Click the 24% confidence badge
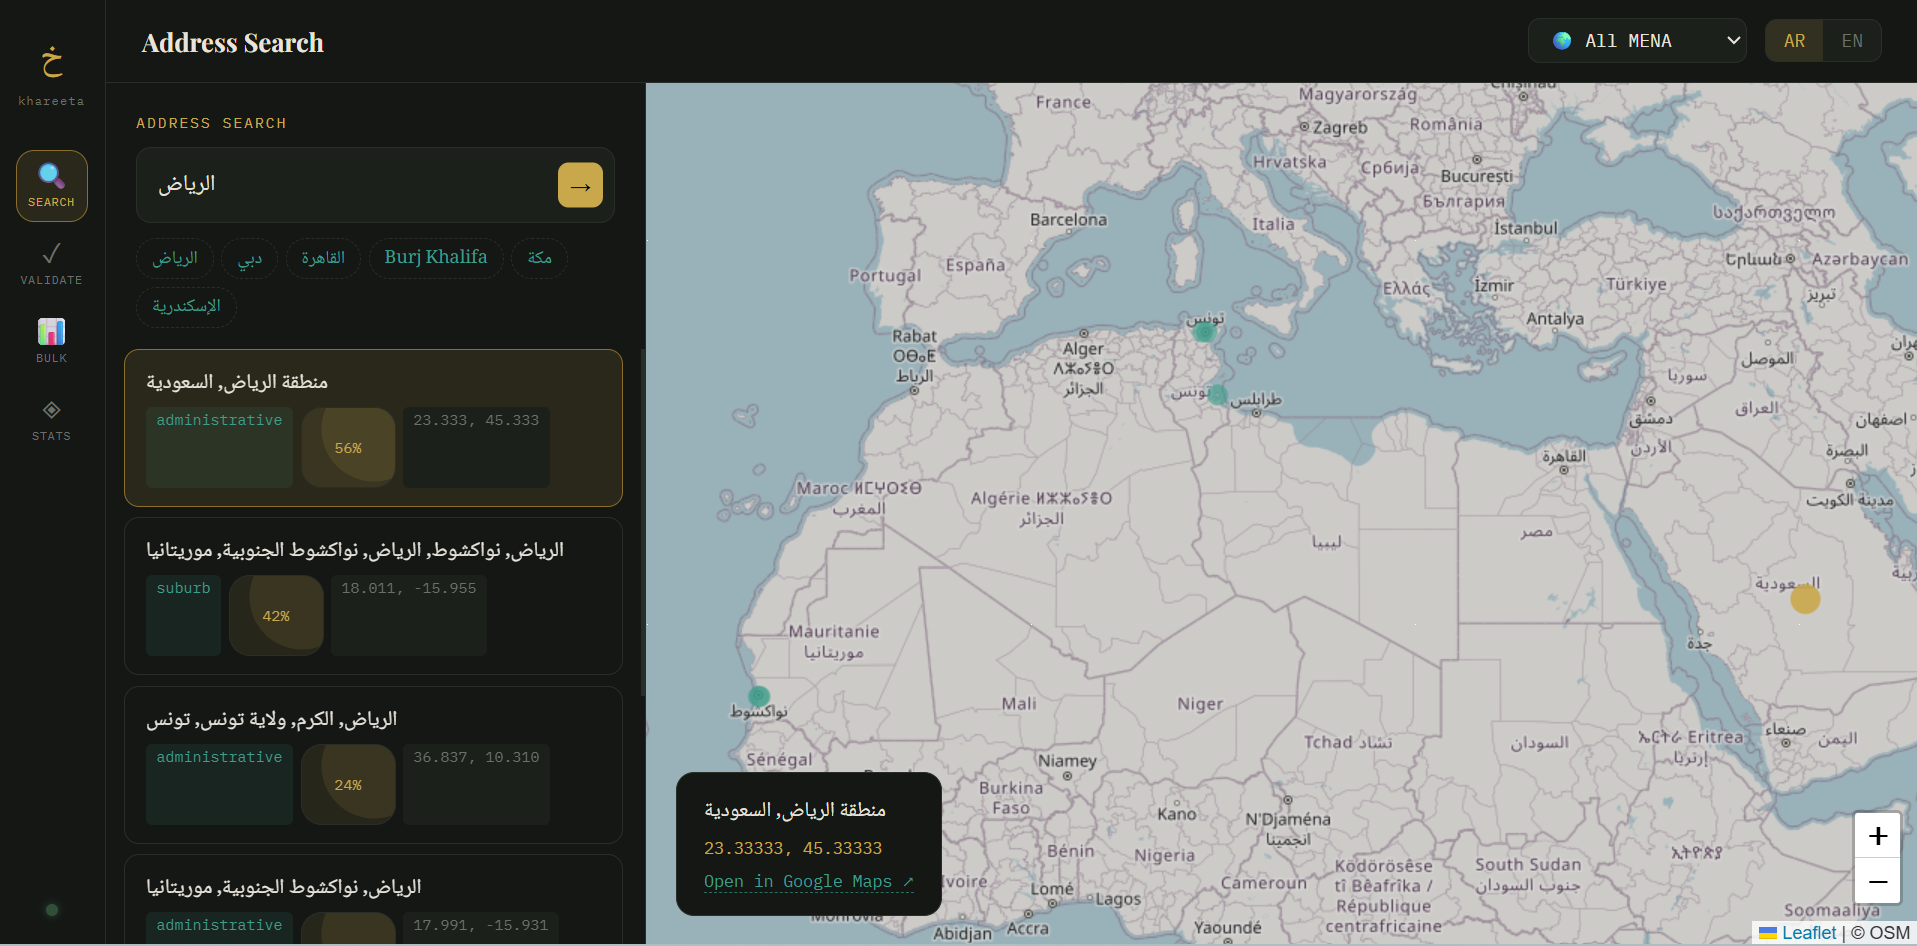This screenshot has height=946, width=1917. tap(348, 785)
